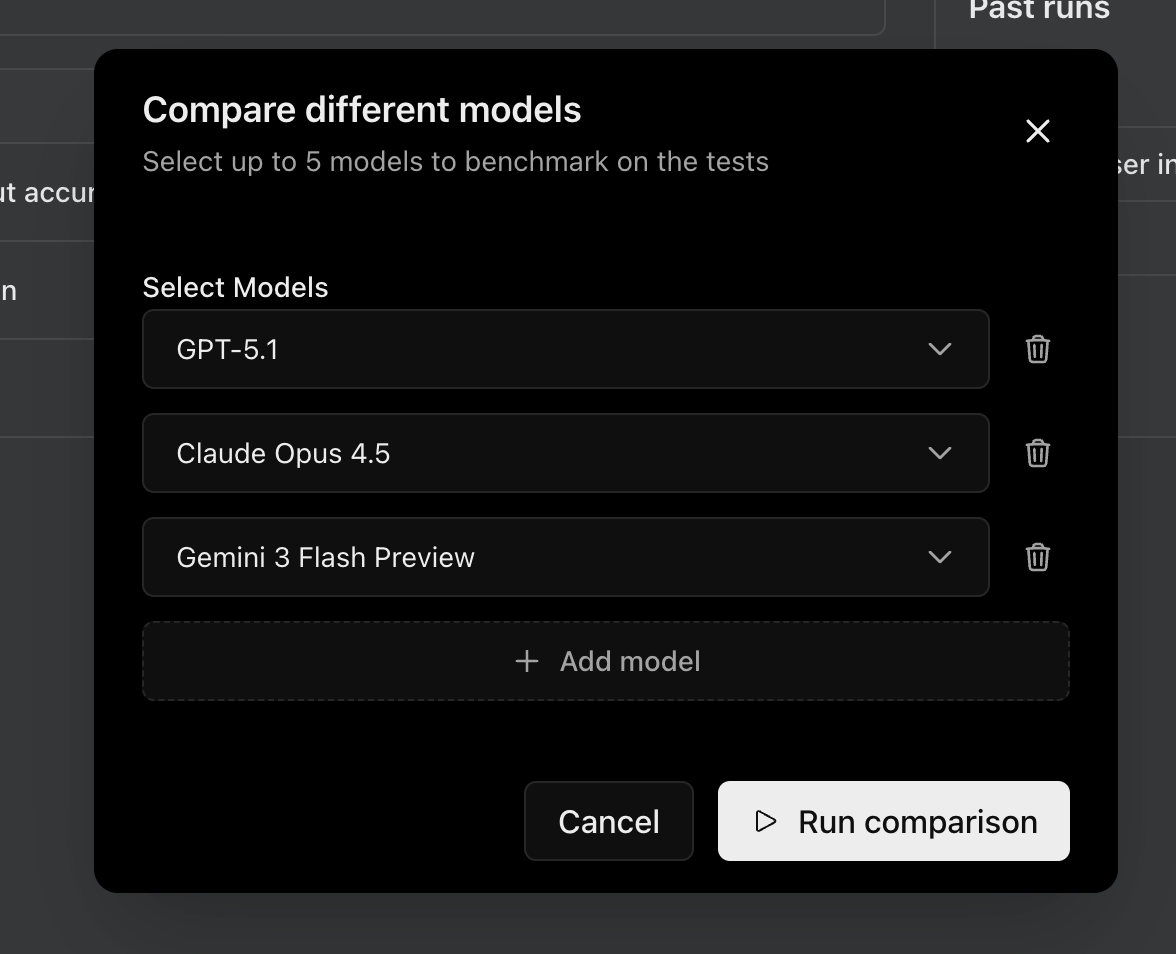The image size is (1176, 954).
Task: Click the Past runs heading
Action: click(x=1038, y=12)
